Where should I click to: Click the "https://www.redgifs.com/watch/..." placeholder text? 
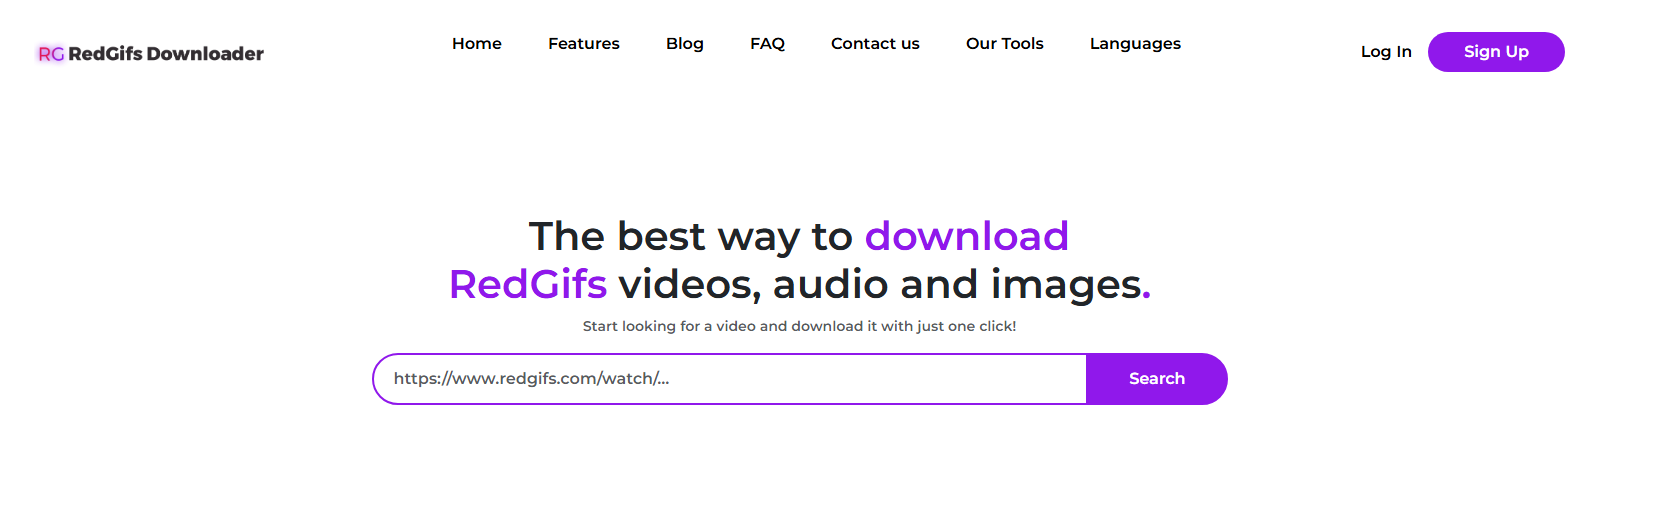point(531,379)
